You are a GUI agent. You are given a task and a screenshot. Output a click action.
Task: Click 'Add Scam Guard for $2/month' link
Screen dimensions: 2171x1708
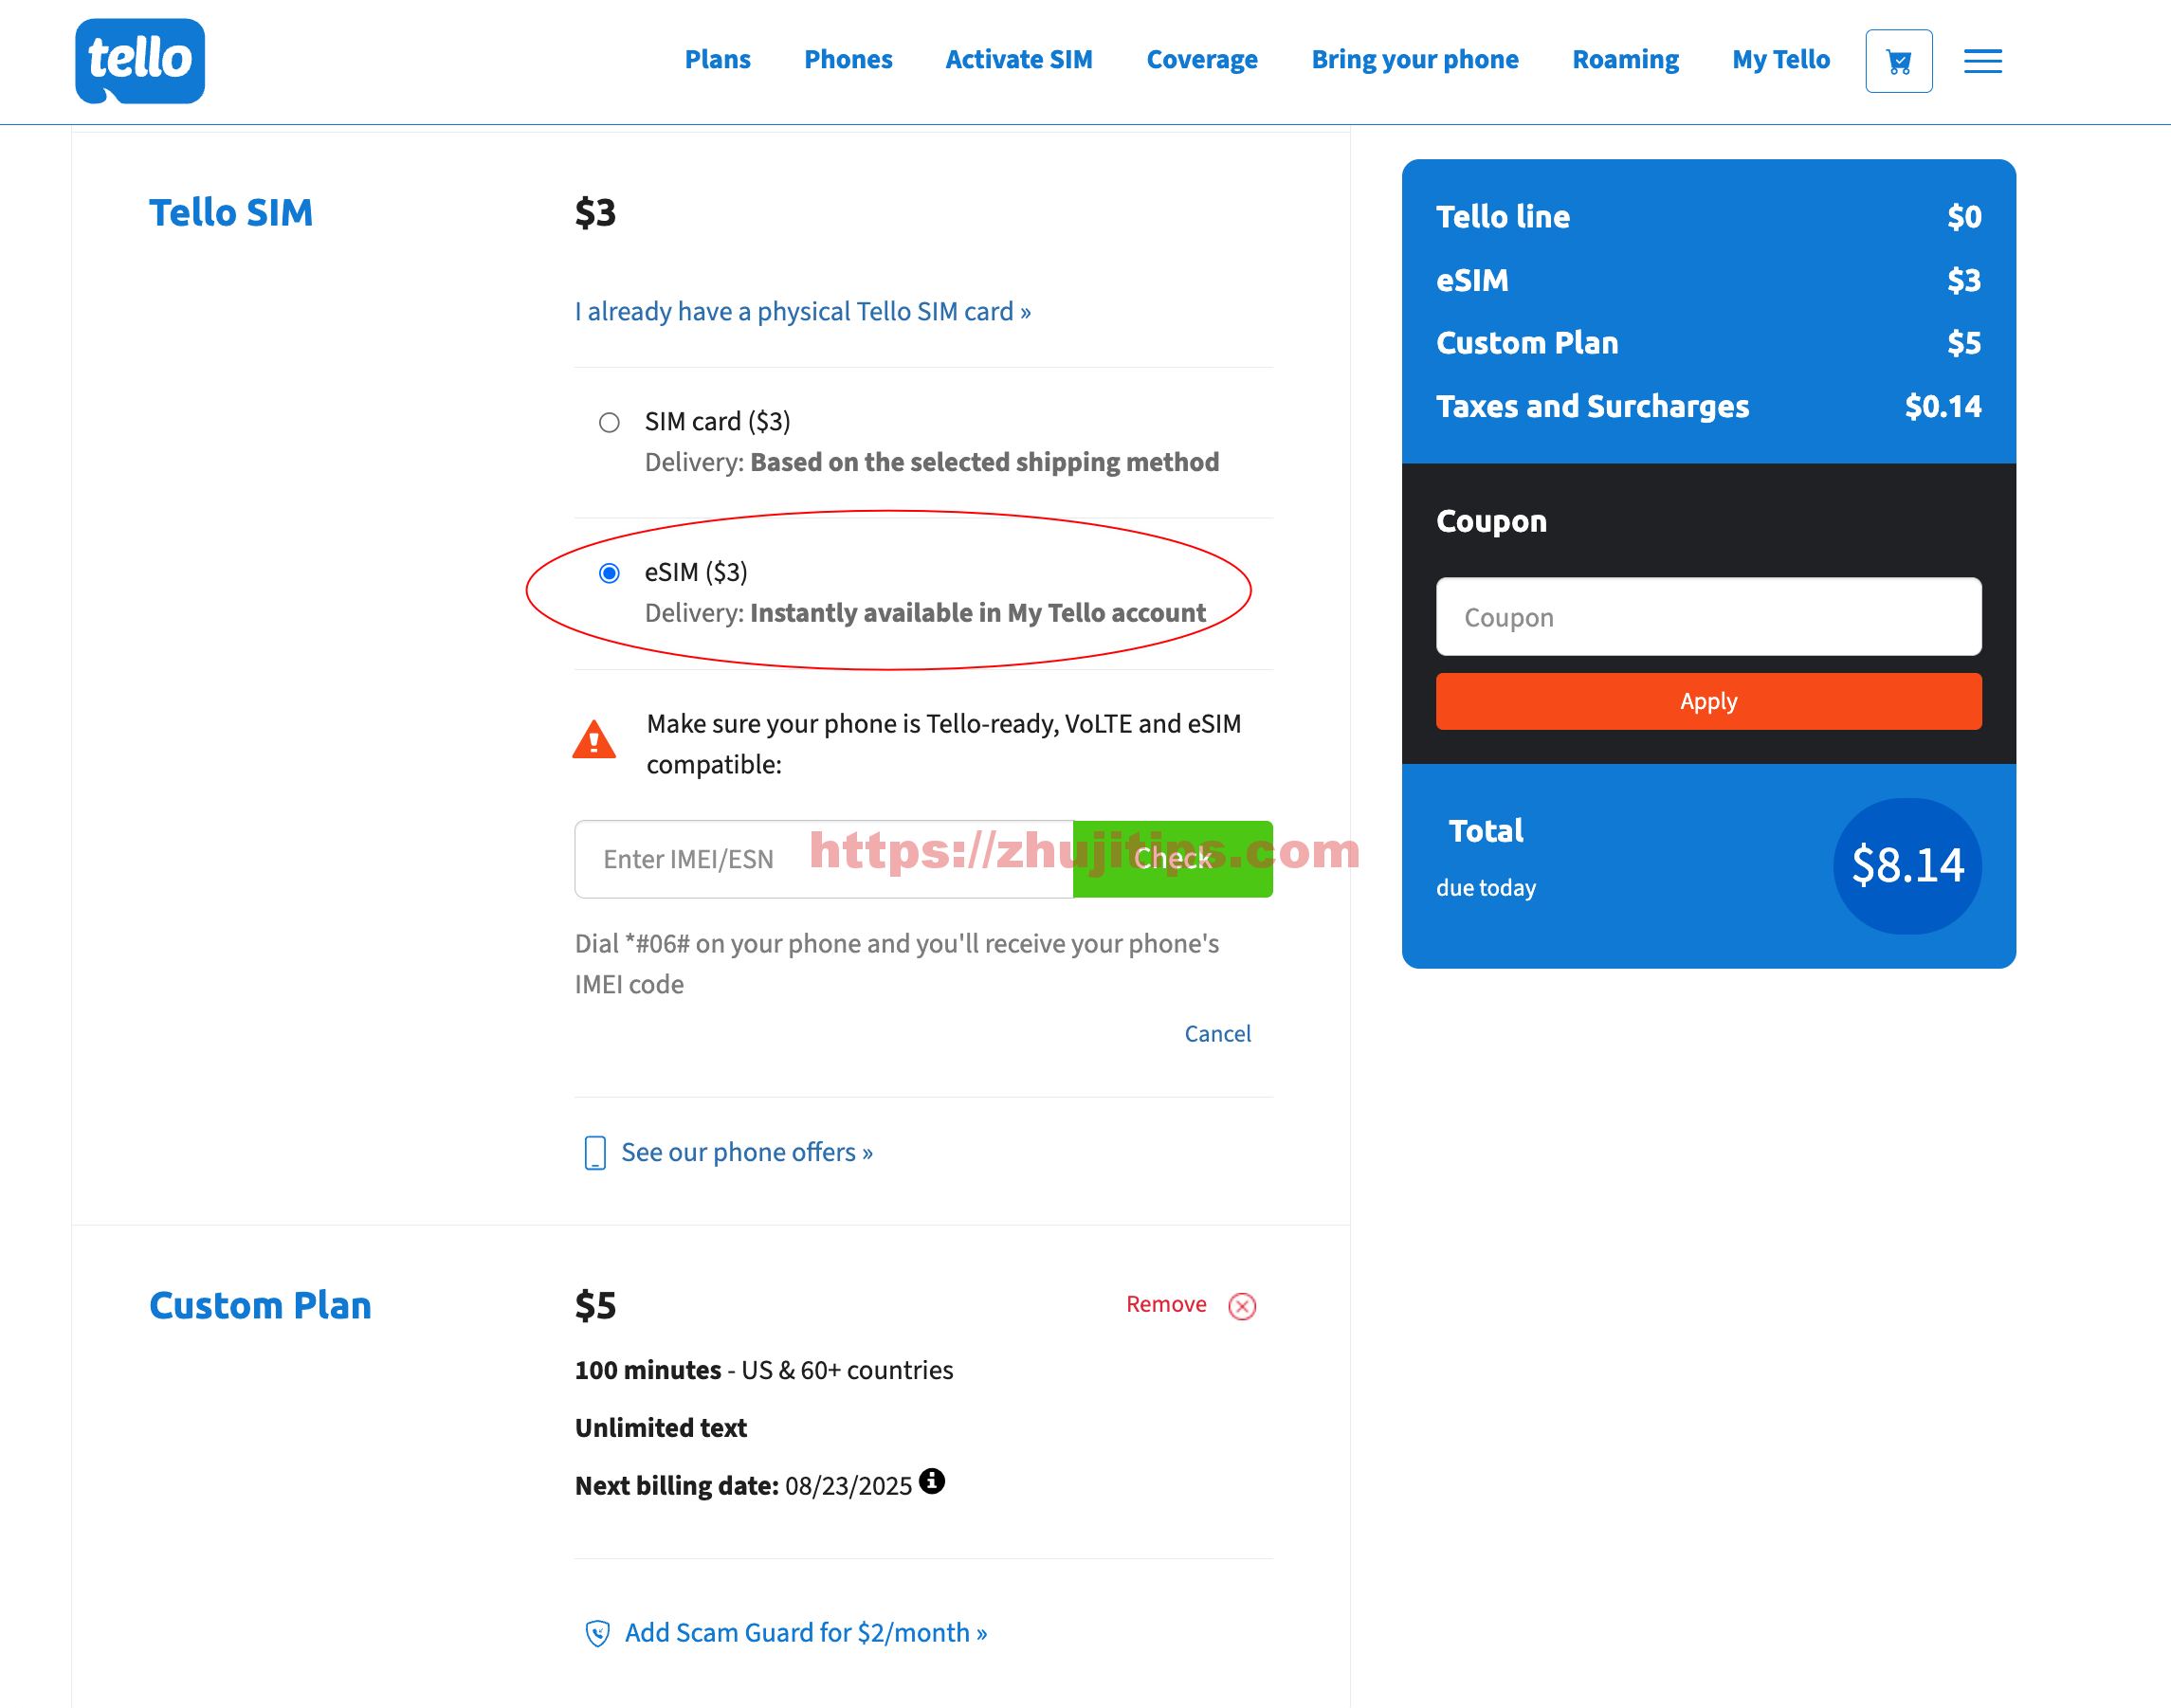point(806,1633)
